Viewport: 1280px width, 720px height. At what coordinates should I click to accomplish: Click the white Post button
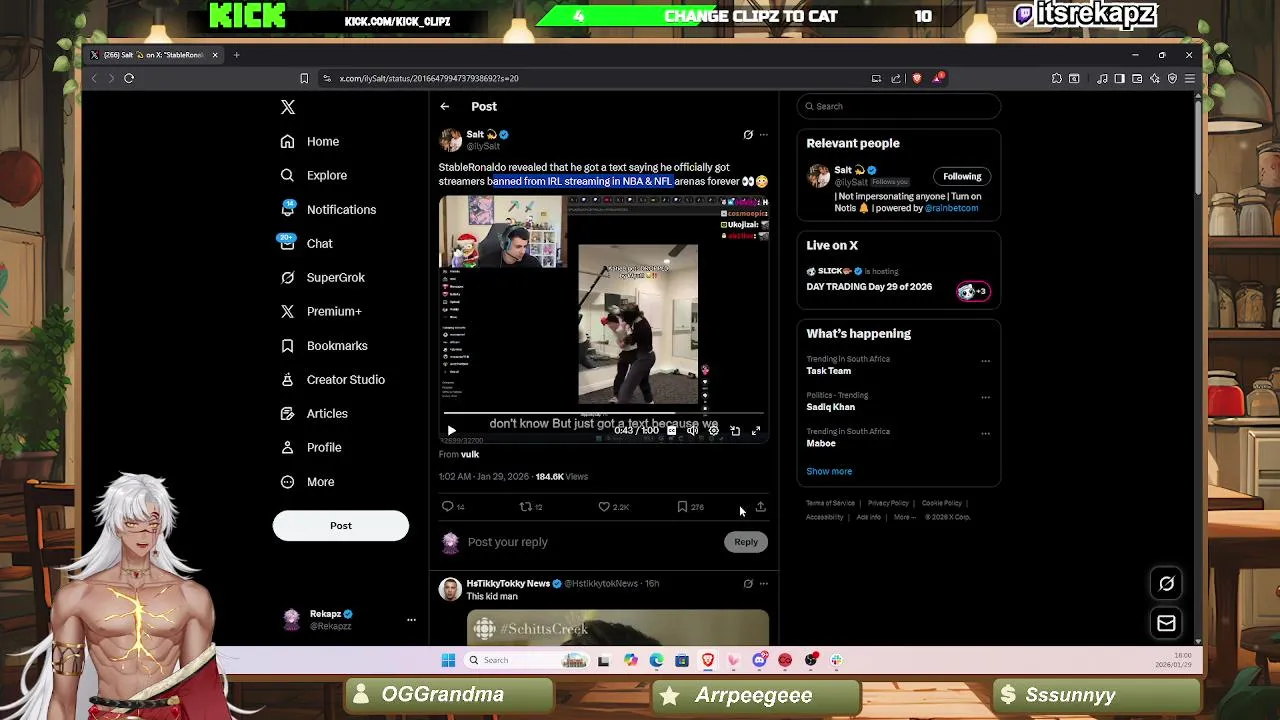pos(341,526)
